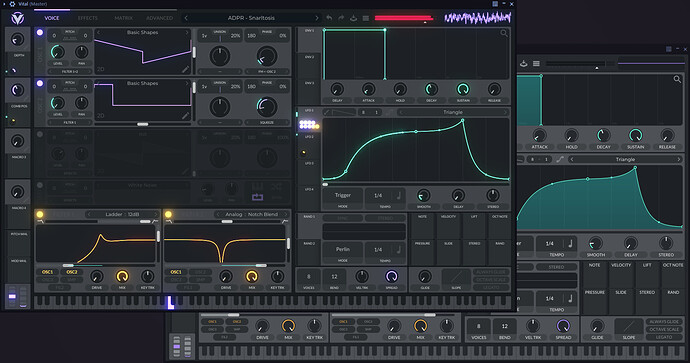Click the Glide knob
The image size is (690, 363).
(x=425, y=276)
